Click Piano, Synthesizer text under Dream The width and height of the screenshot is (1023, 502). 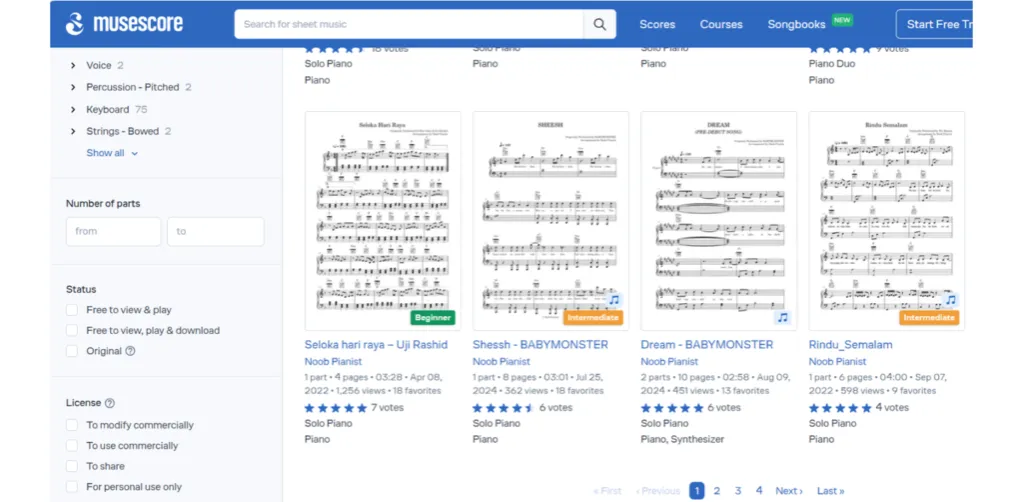[682, 439]
